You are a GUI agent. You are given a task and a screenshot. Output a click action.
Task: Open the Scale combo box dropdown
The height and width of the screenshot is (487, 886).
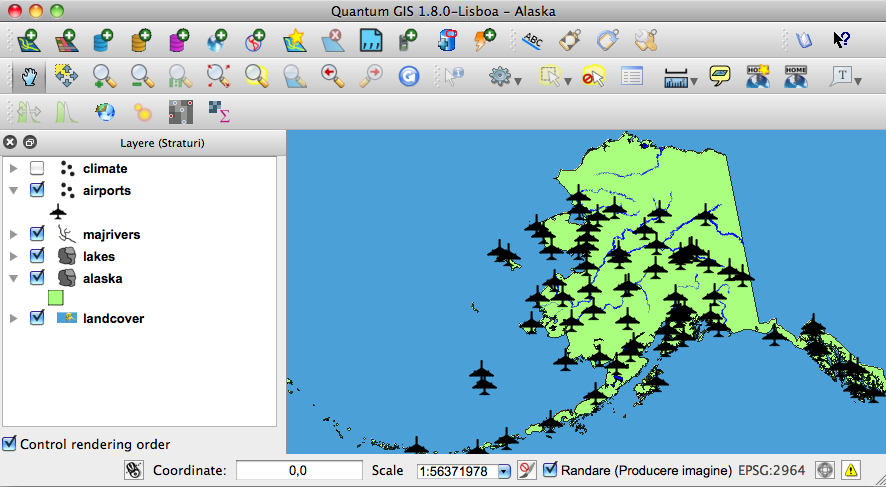coord(504,471)
